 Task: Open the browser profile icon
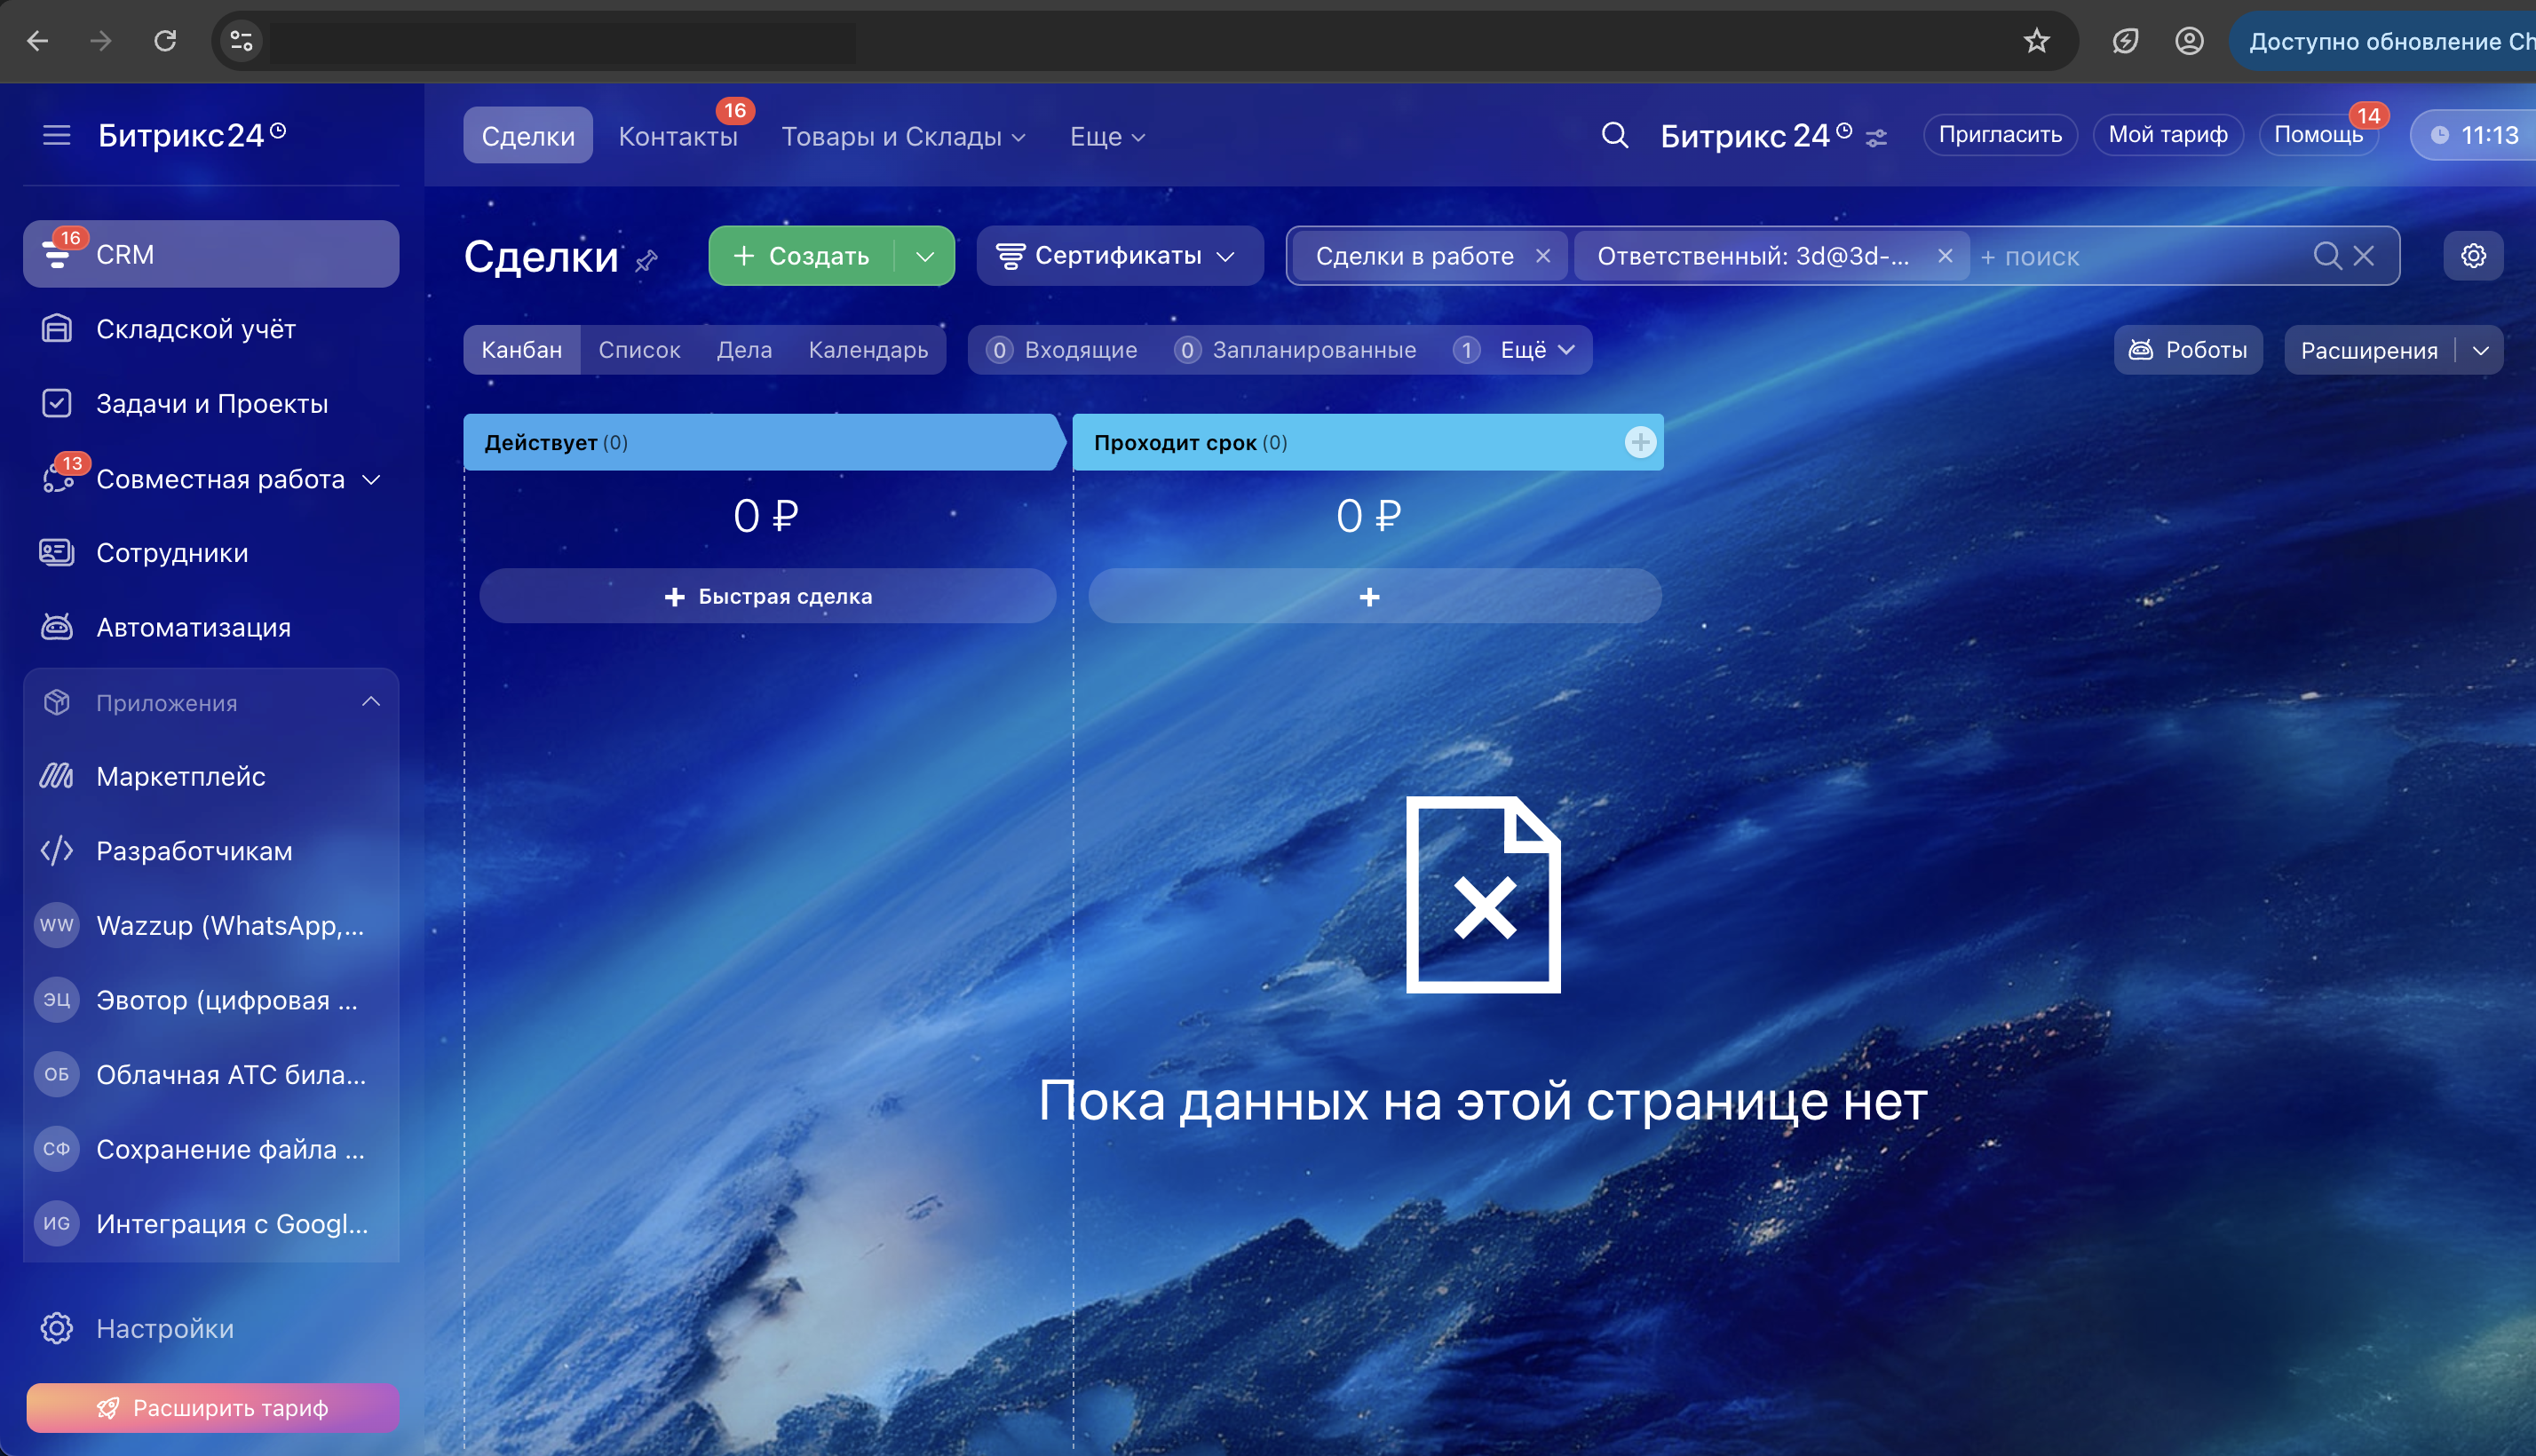(x=2189, y=41)
